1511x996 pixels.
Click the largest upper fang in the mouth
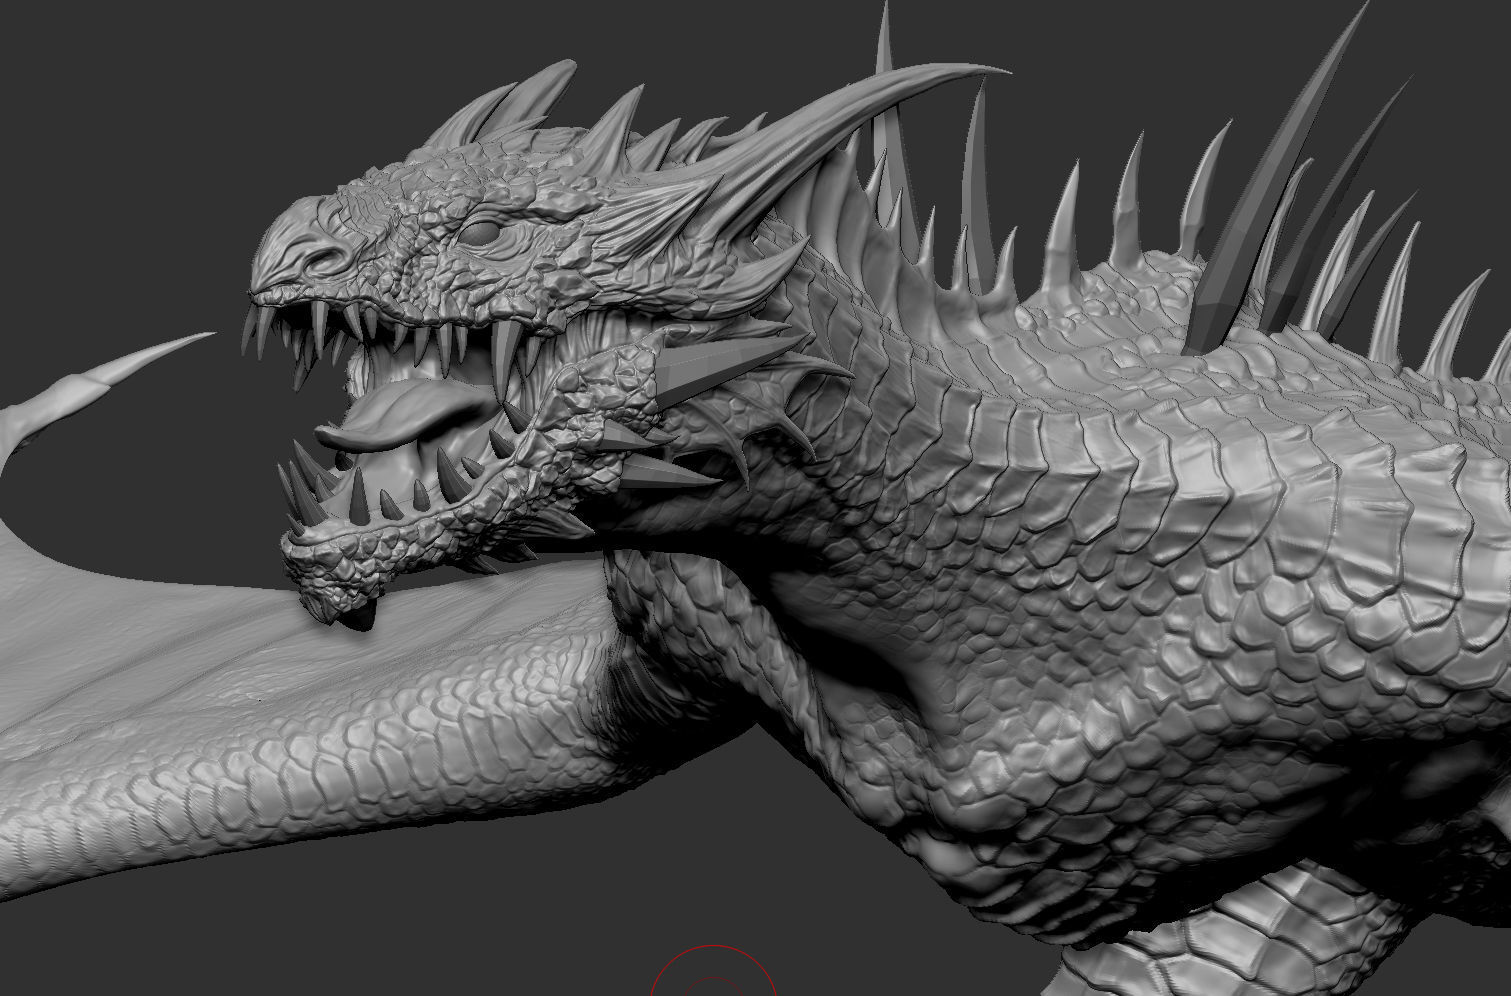[x=507, y=358]
